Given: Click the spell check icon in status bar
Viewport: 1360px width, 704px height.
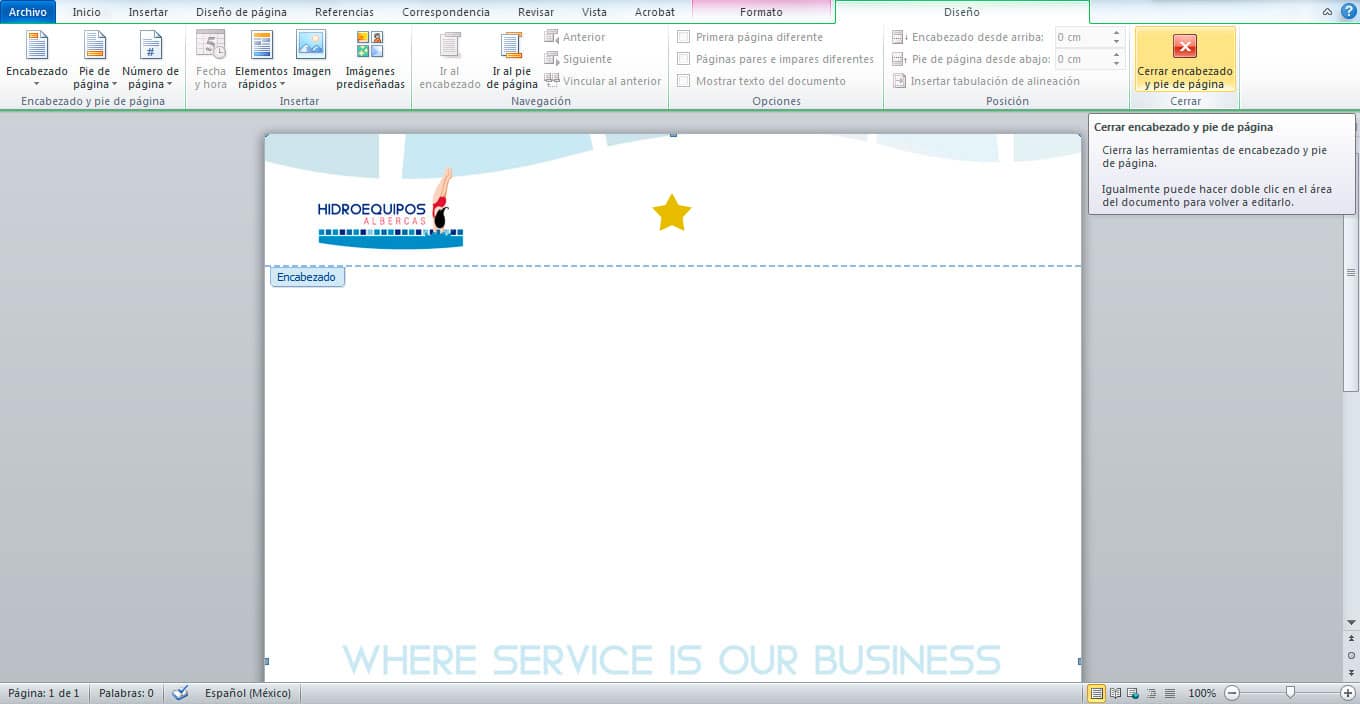Looking at the screenshot, I should click(x=180, y=693).
